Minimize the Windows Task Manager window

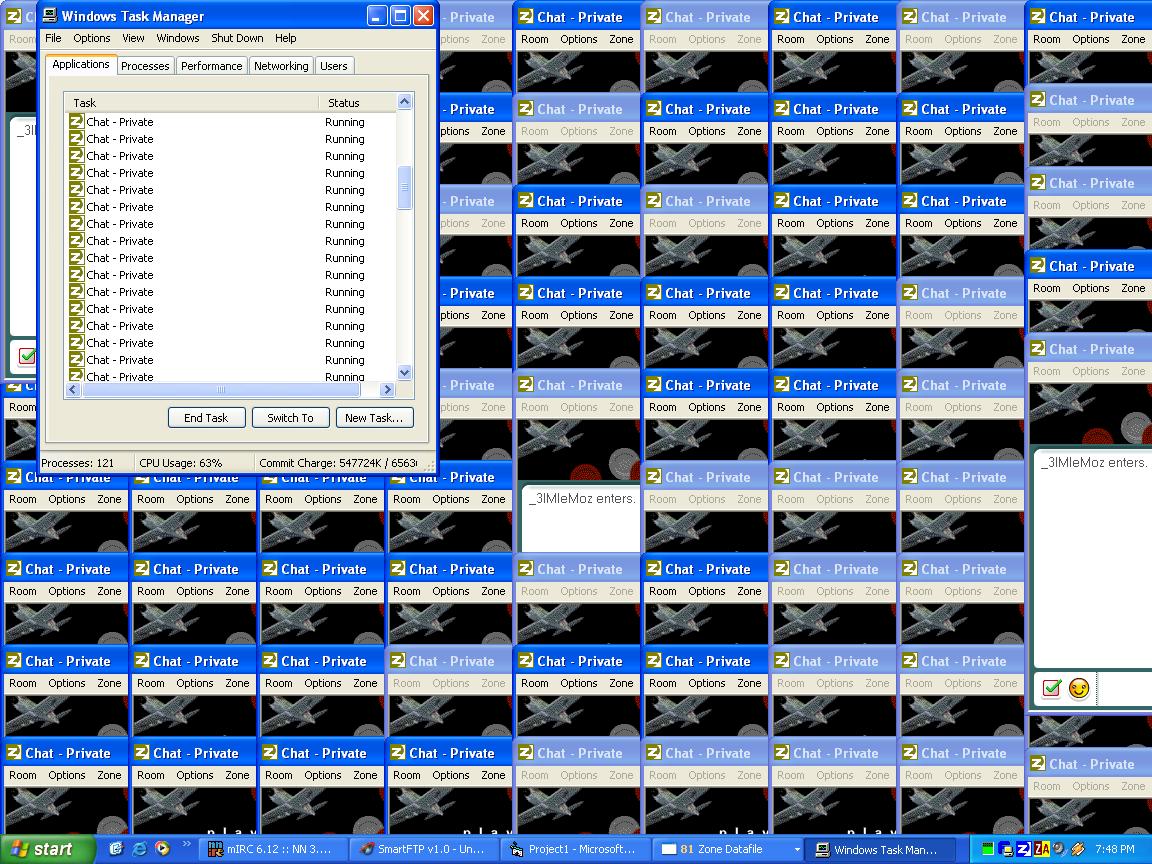(377, 15)
